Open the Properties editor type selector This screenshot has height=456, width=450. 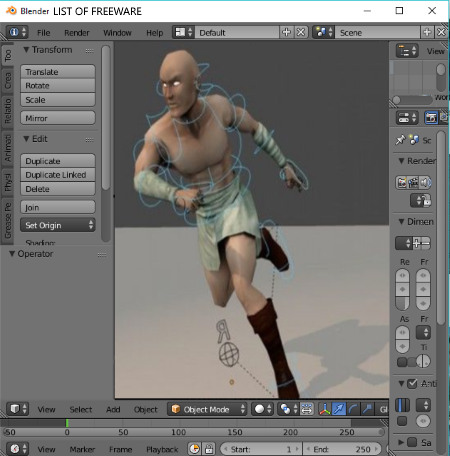tap(407, 118)
